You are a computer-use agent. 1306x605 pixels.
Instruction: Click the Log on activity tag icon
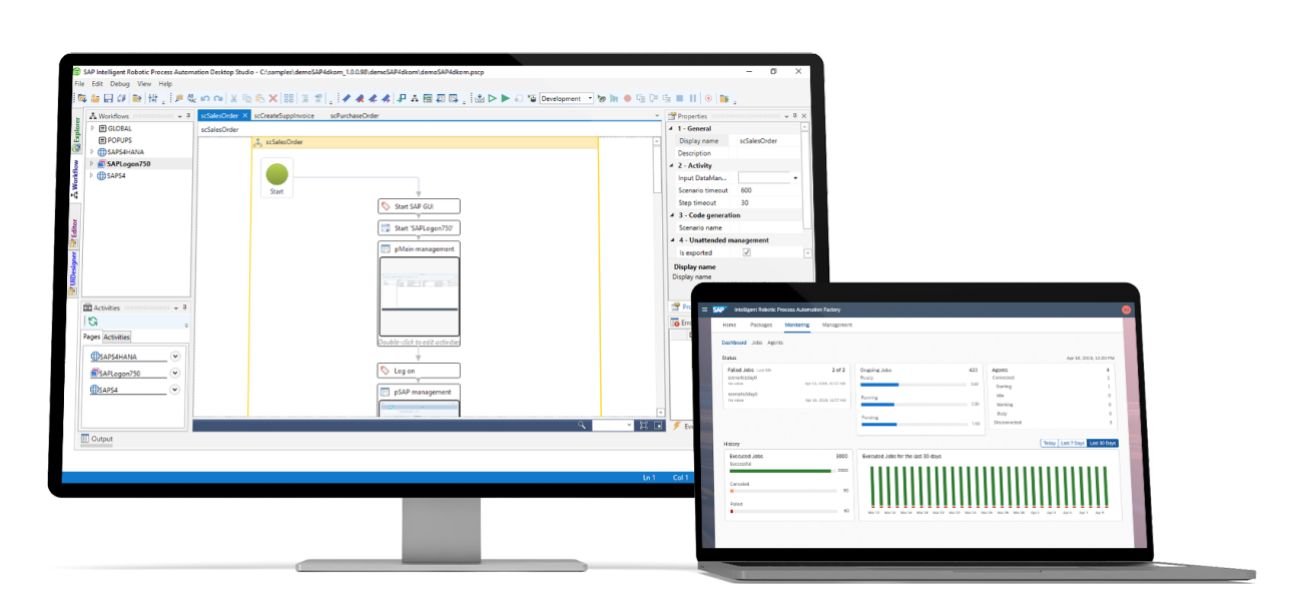[386, 371]
